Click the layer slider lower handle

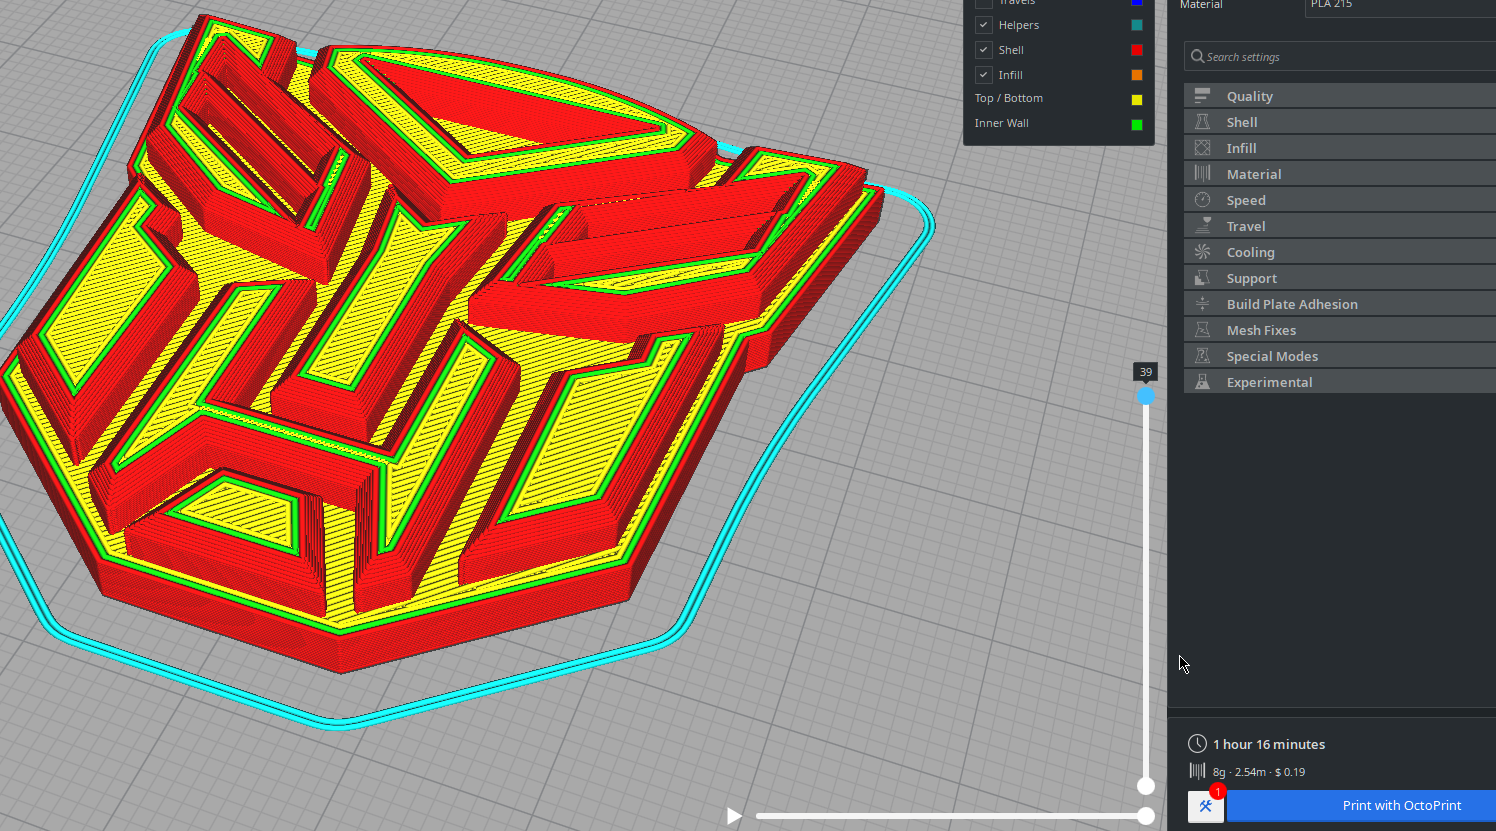coord(1146,786)
